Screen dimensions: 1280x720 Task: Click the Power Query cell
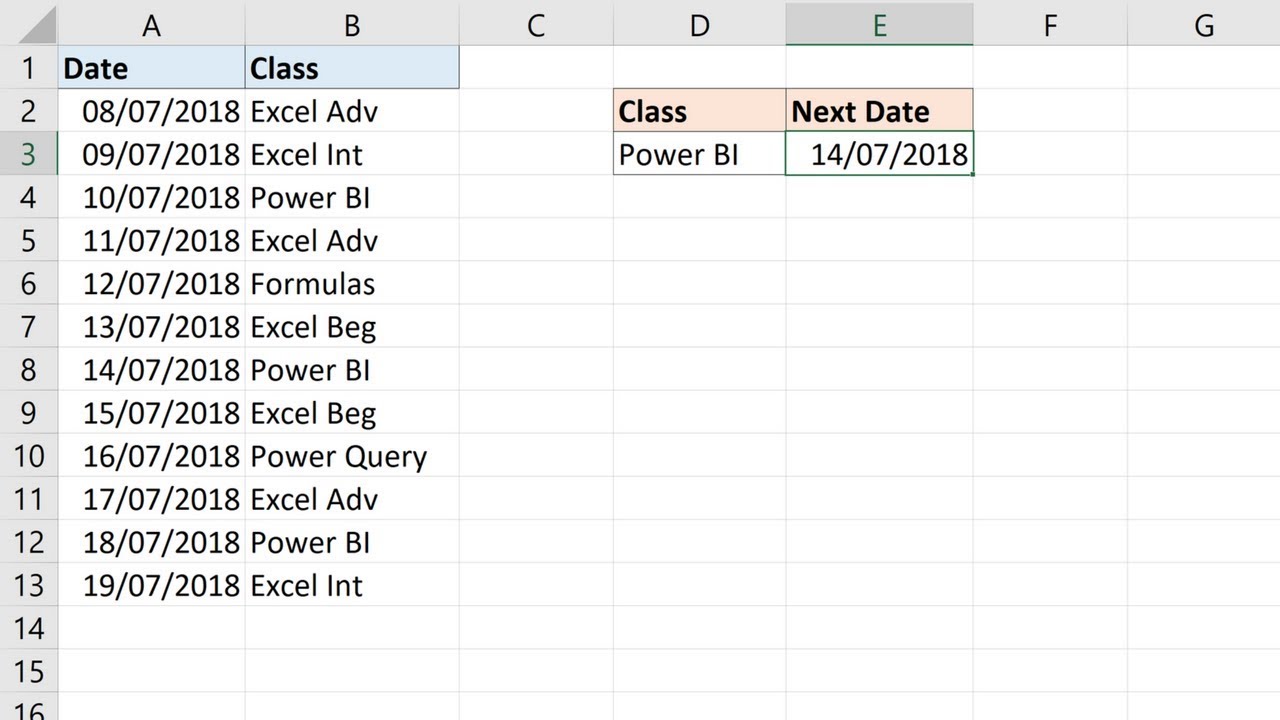[x=352, y=455]
